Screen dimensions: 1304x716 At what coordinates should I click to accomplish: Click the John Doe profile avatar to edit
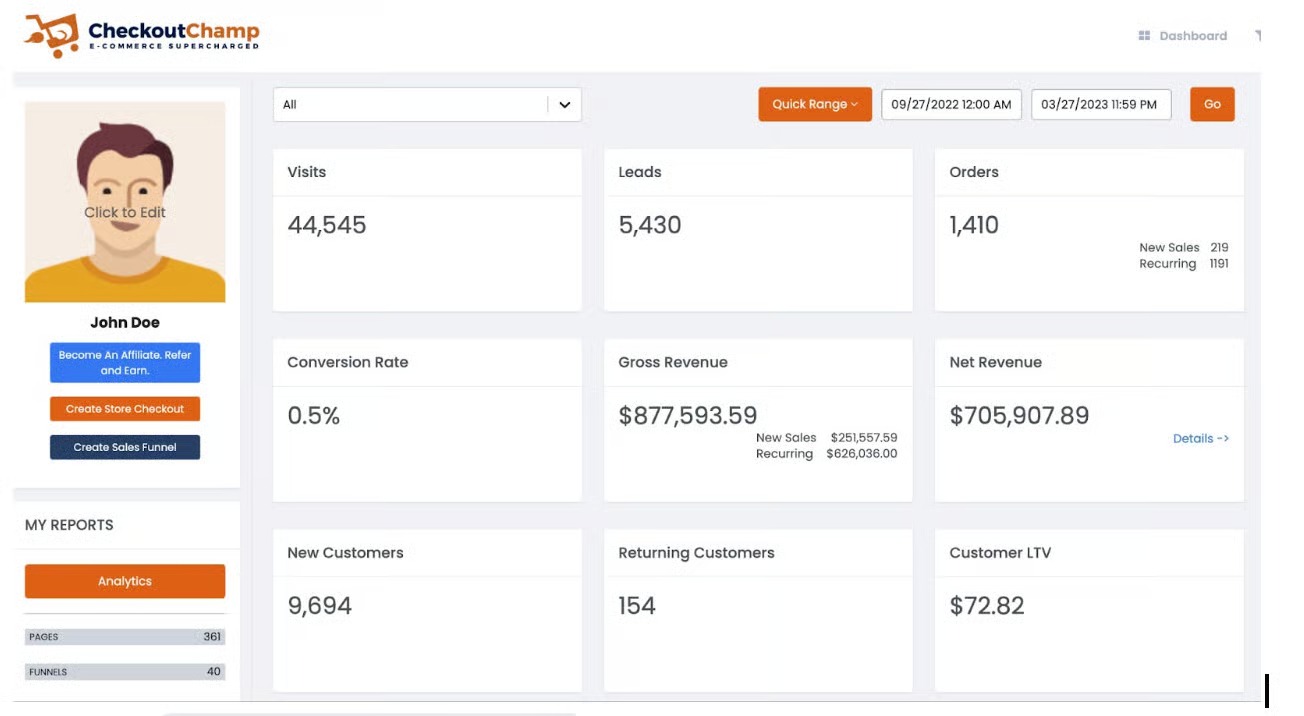[x=125, y=203]
